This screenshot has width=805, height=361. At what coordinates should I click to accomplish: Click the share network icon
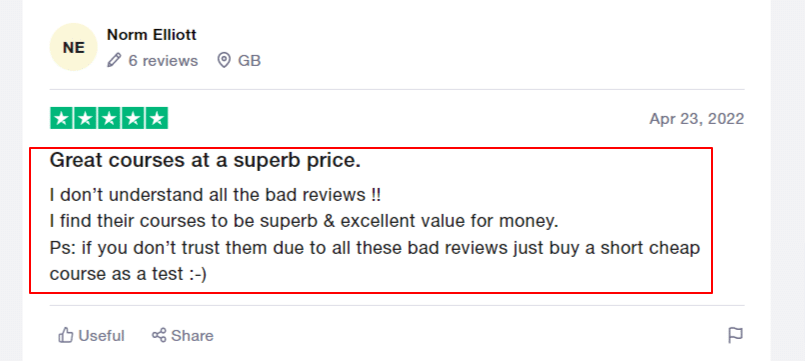pyautogui.click(x=159, y=335)
